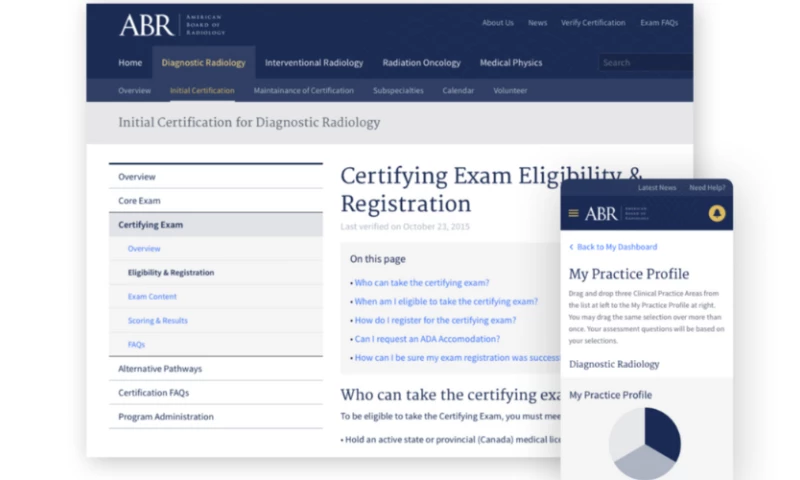Open Scoring & Results sidebar item
Viewport: 800px width, 480px height.
click(157, 321)
